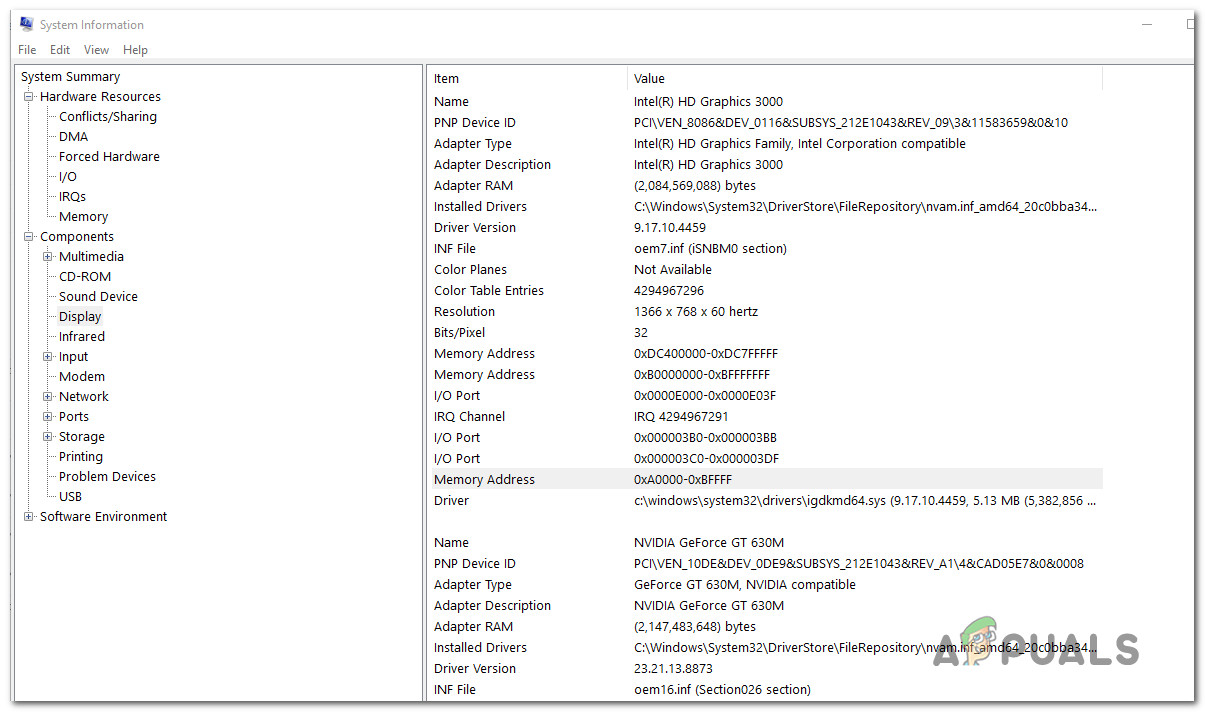
Task: Sort by the Value column header
Action: 865,78
